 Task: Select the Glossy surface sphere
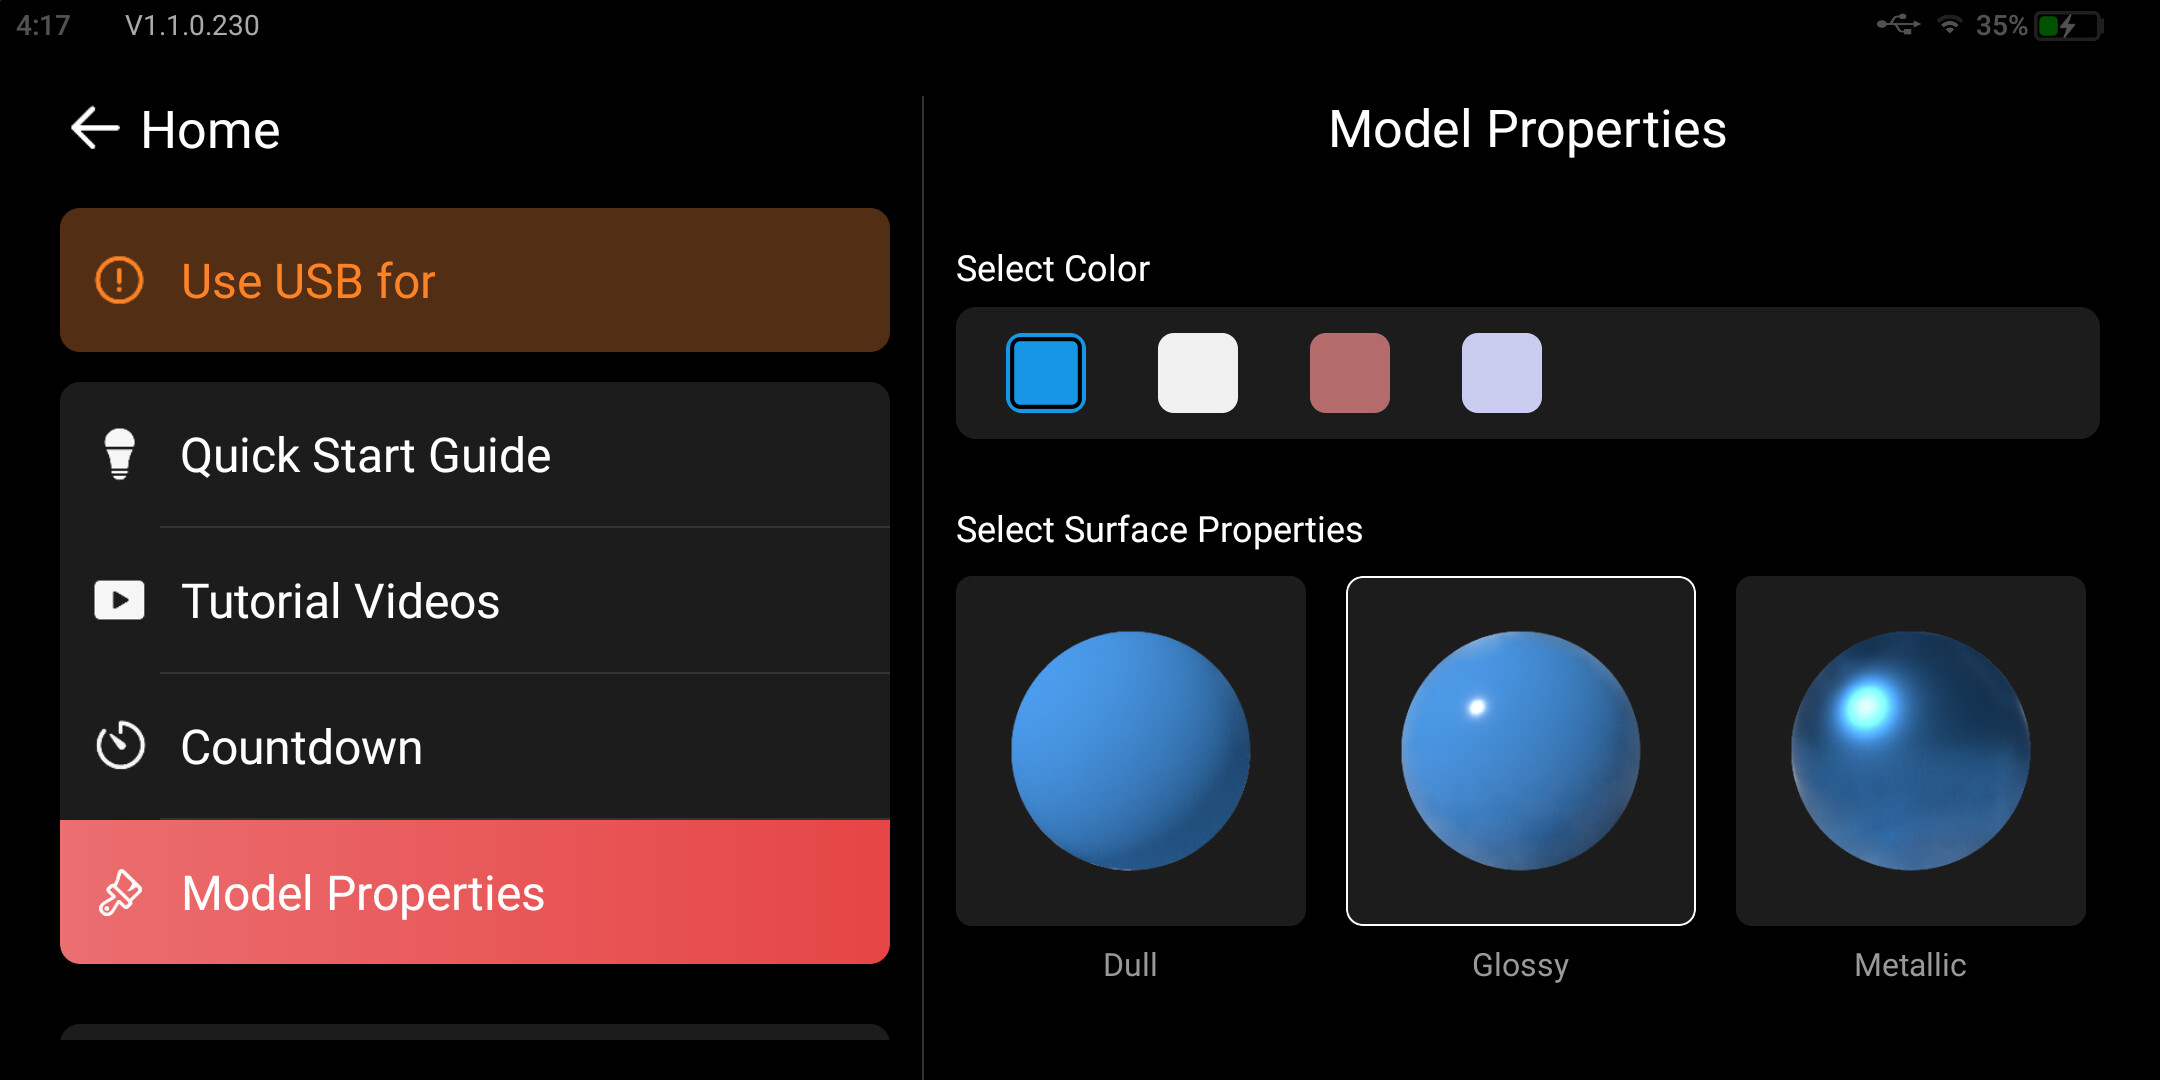(x=1520, y=751)
